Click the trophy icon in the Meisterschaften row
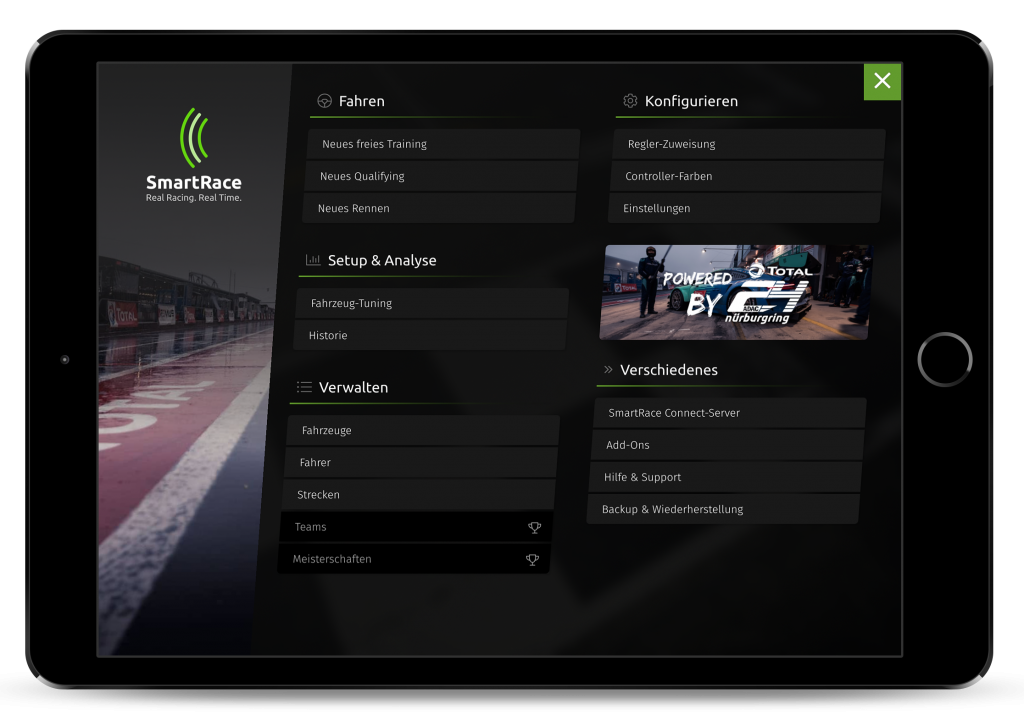The image size is (1024, 727). 532,560
